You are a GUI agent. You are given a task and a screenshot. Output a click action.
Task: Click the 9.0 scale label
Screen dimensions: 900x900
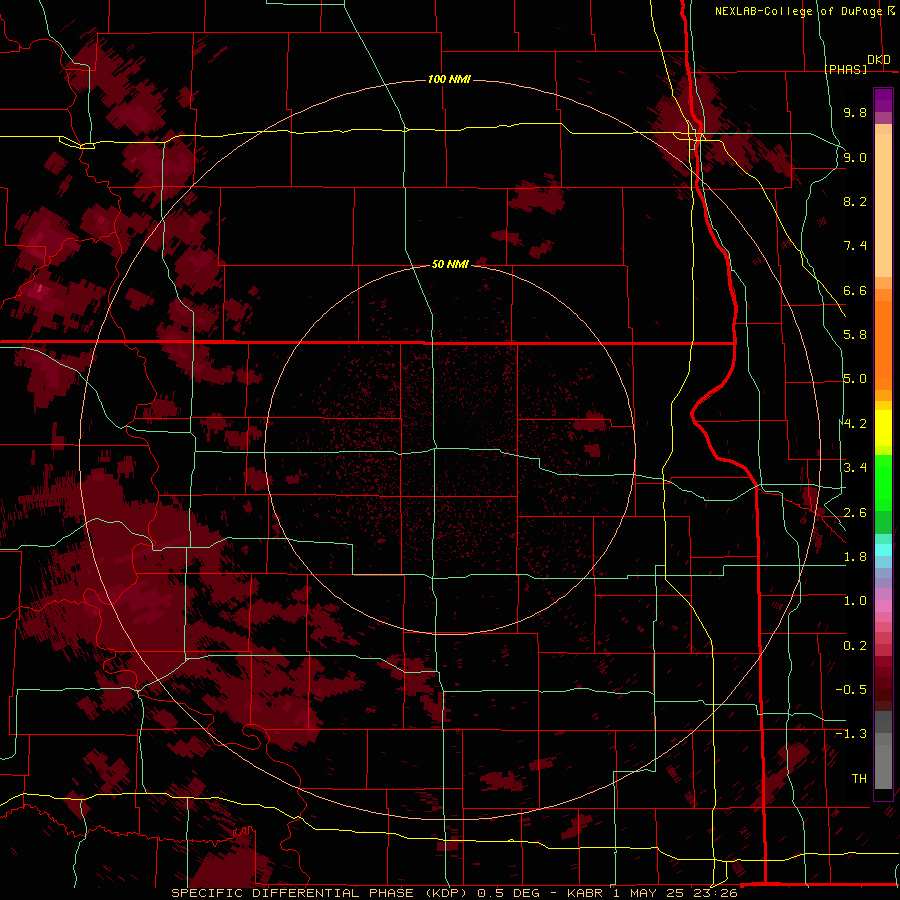pos(855,157)
